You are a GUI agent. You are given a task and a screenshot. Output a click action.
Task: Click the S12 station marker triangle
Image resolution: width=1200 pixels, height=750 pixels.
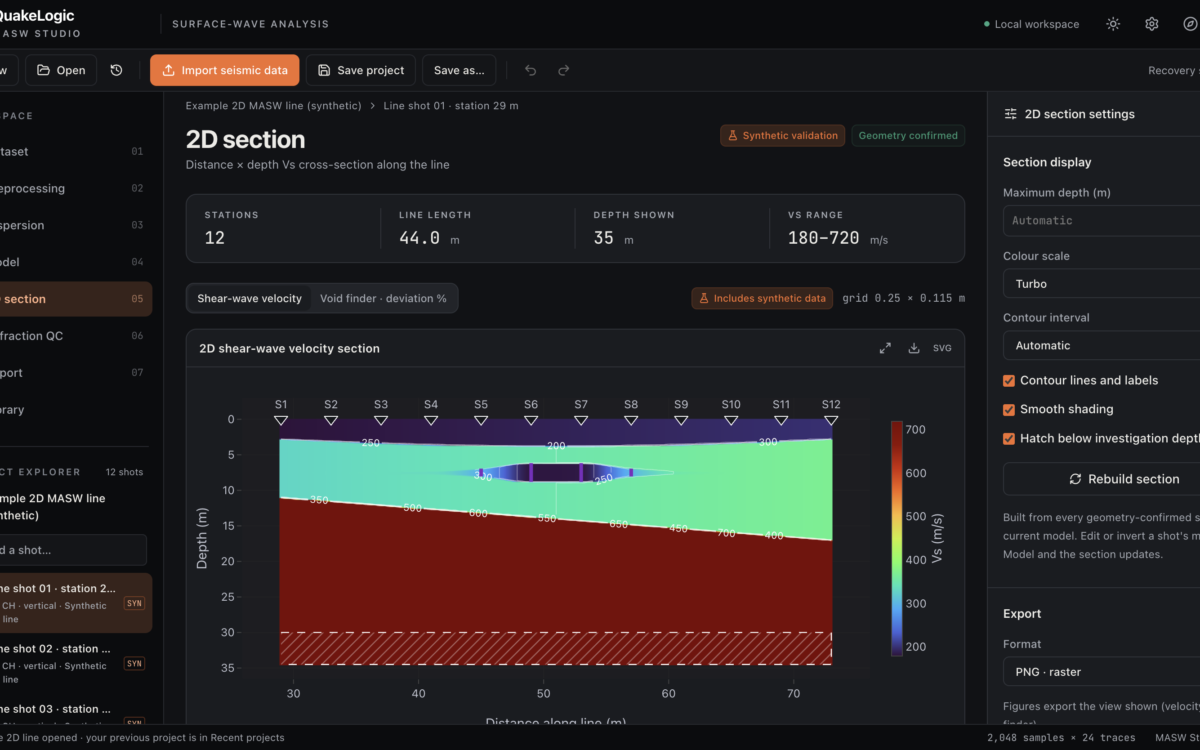click(831, 420)
